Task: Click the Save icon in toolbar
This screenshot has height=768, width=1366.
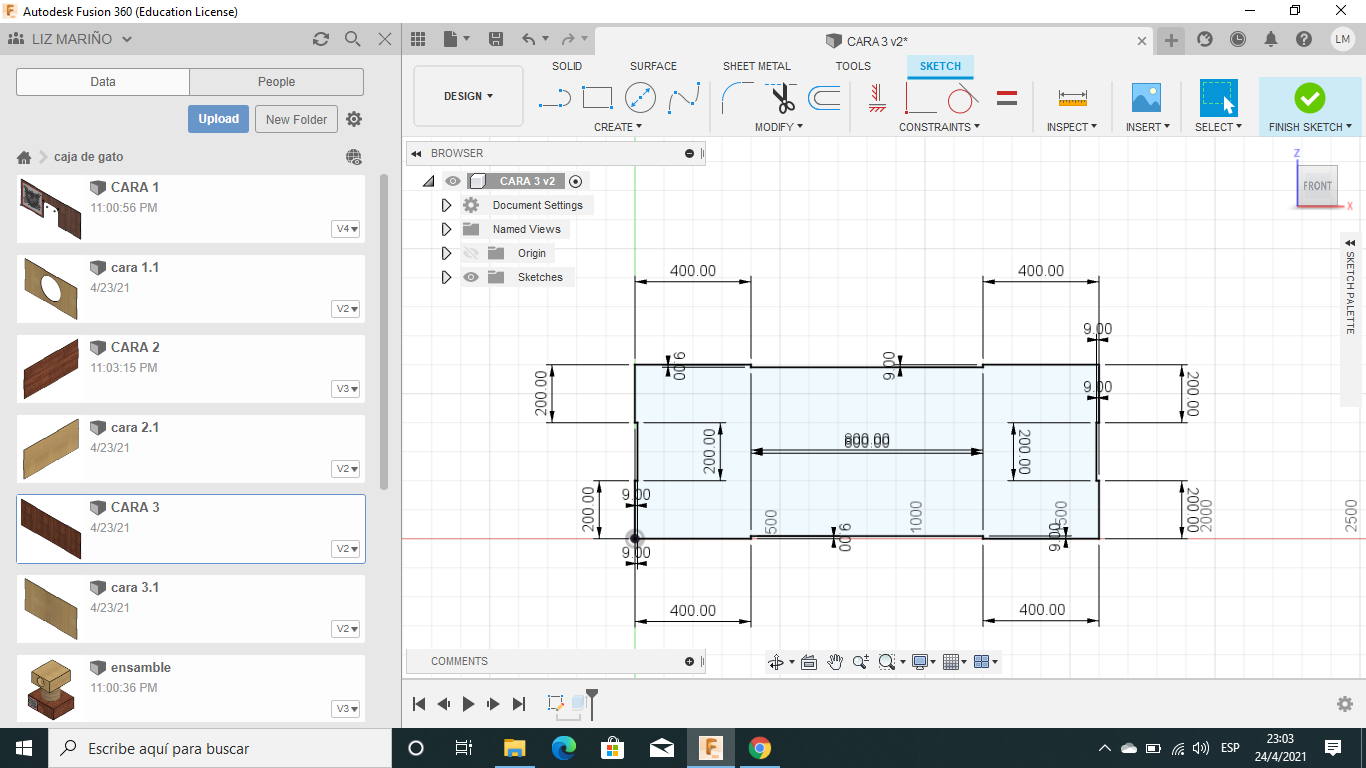Action: (495, 39)
